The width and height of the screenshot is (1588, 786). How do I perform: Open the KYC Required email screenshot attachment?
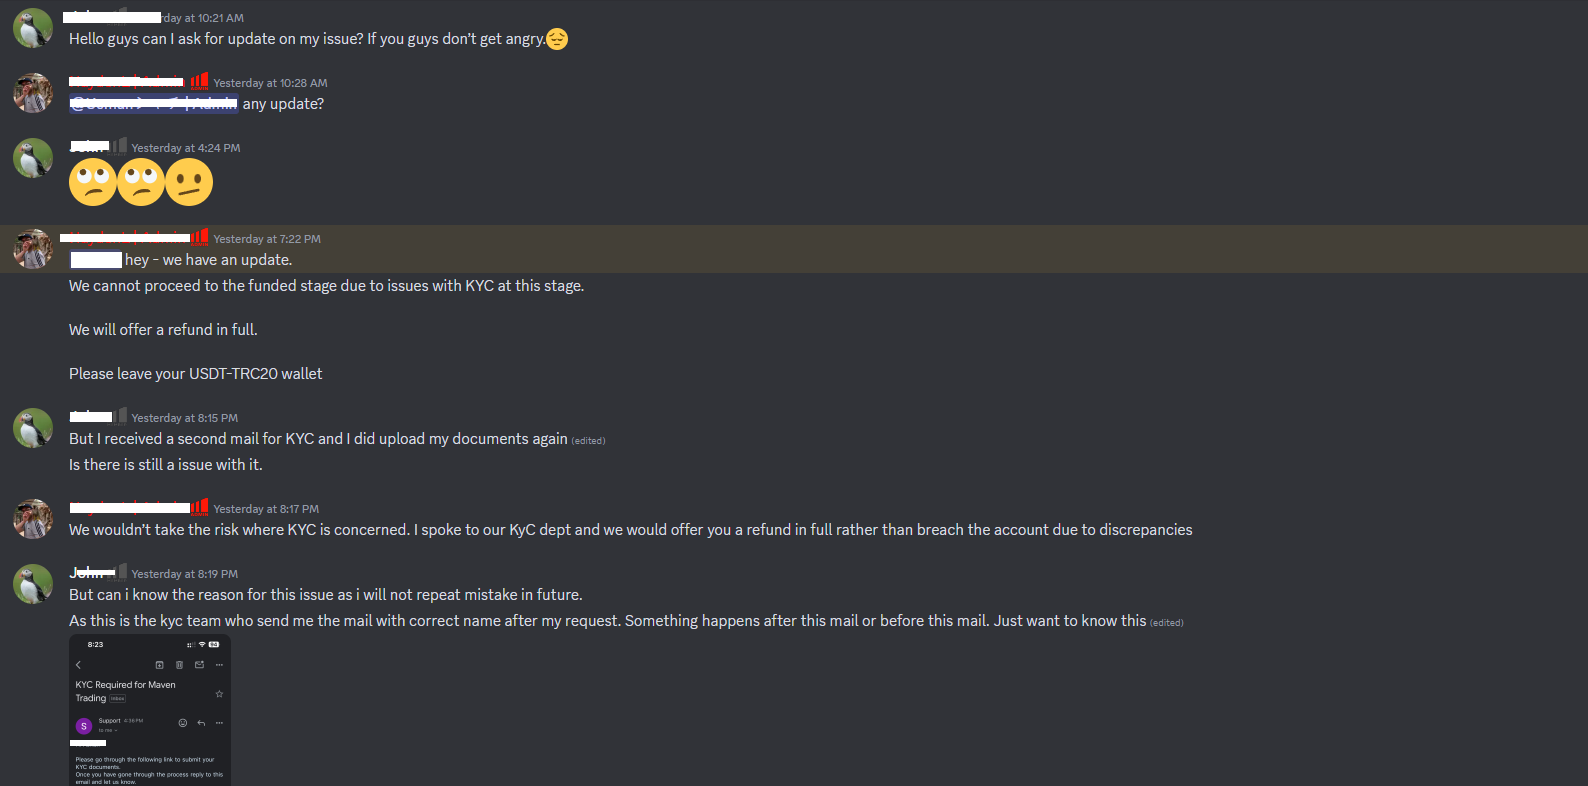(x=150, y=710)
